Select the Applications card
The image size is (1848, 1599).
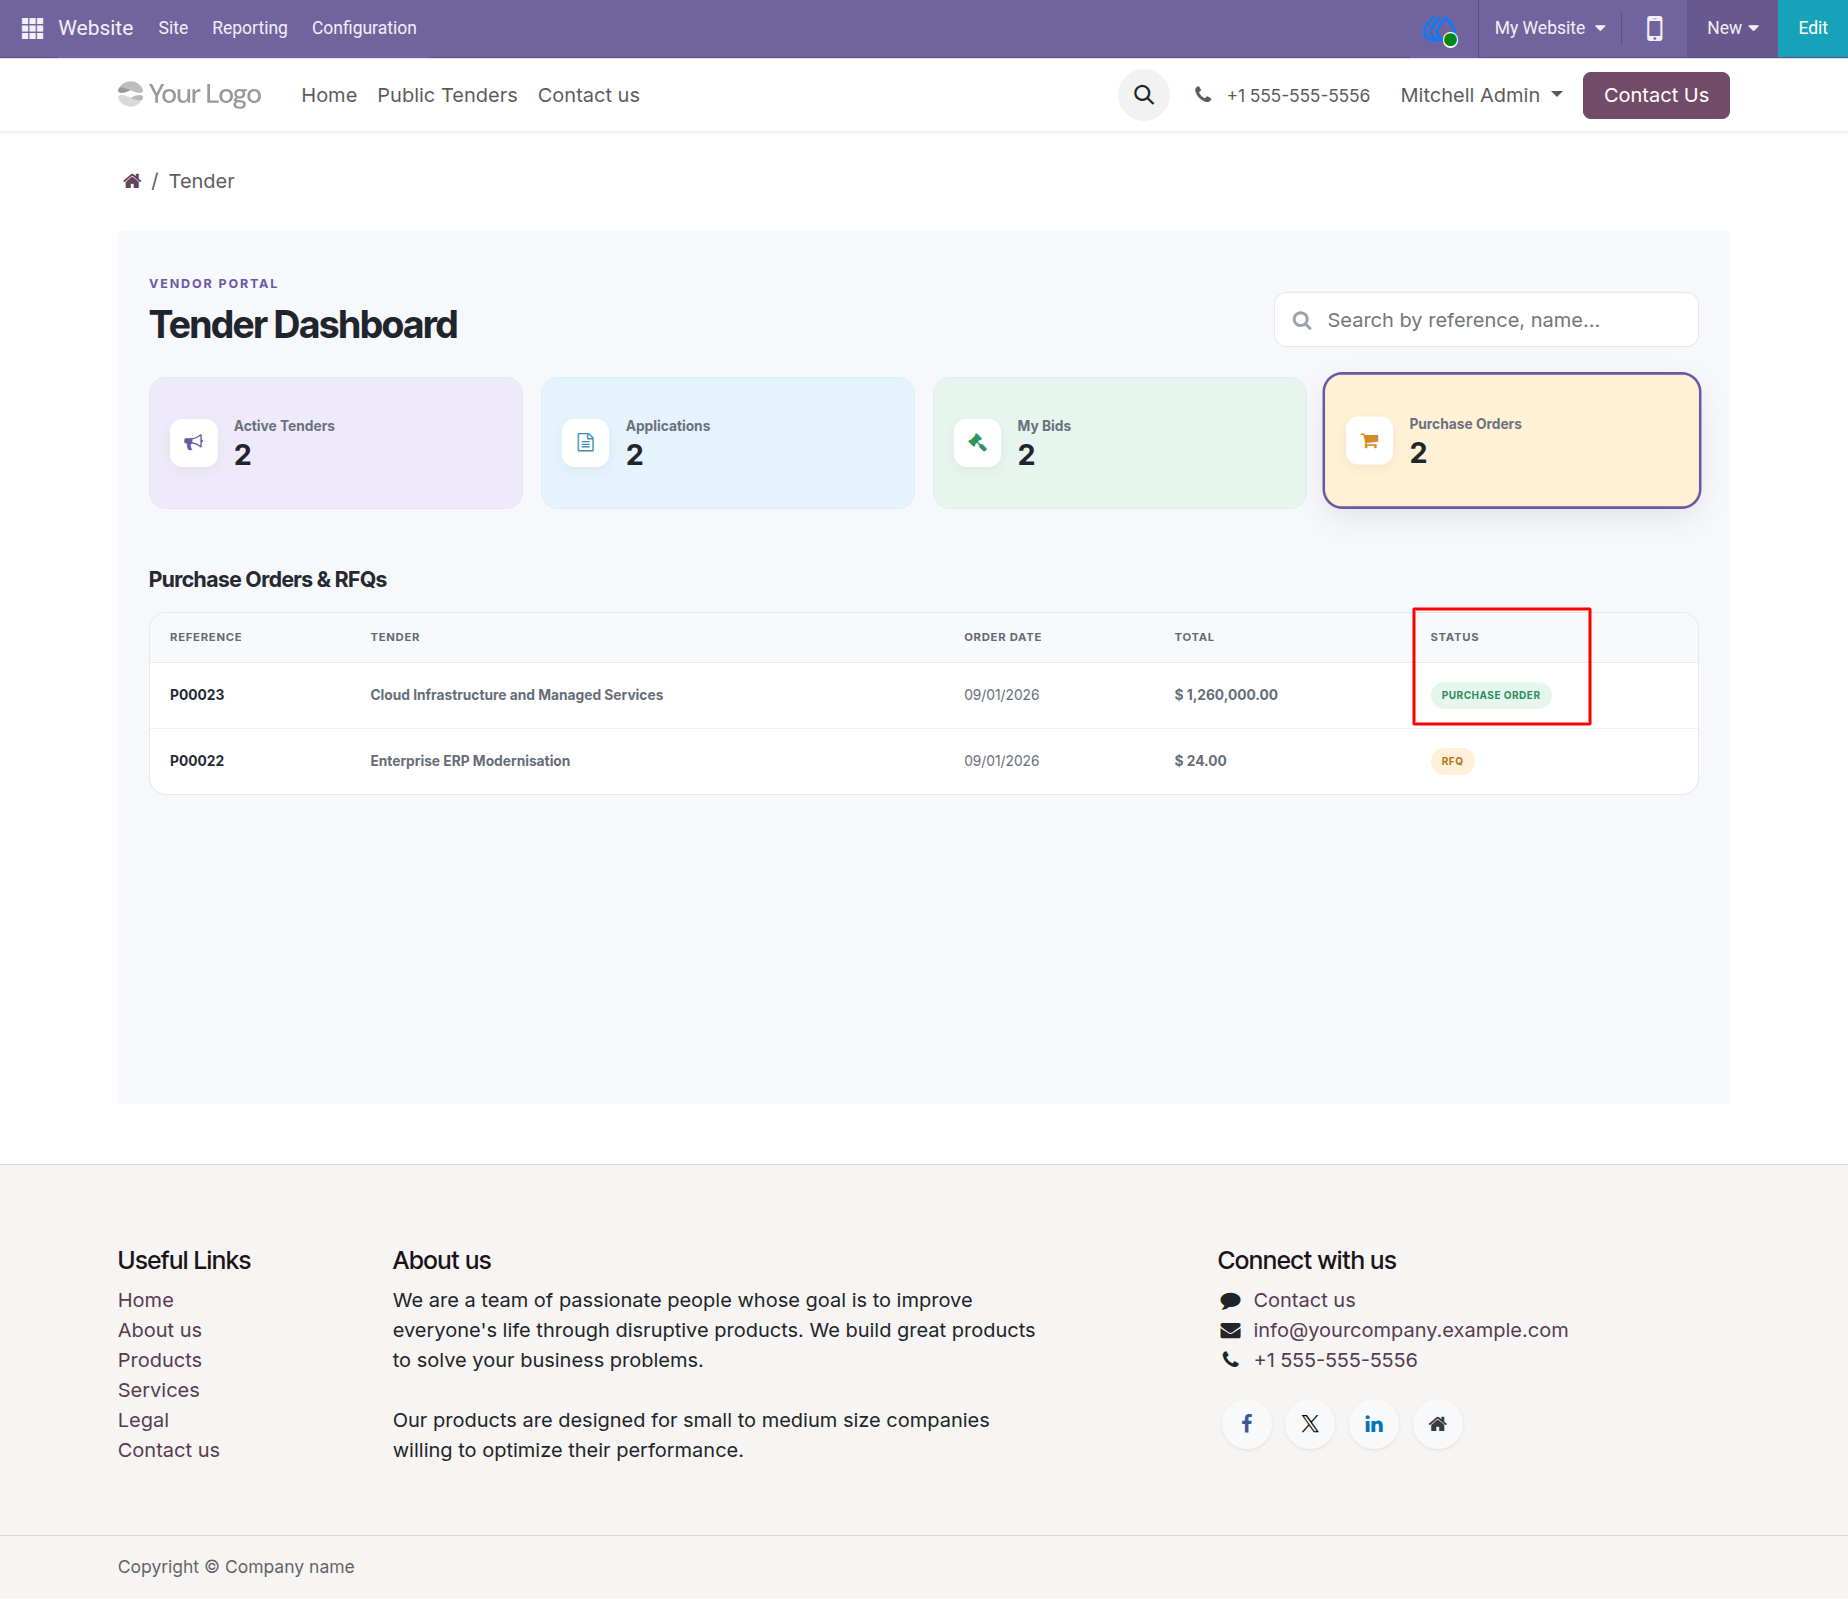tap(728, 443)
